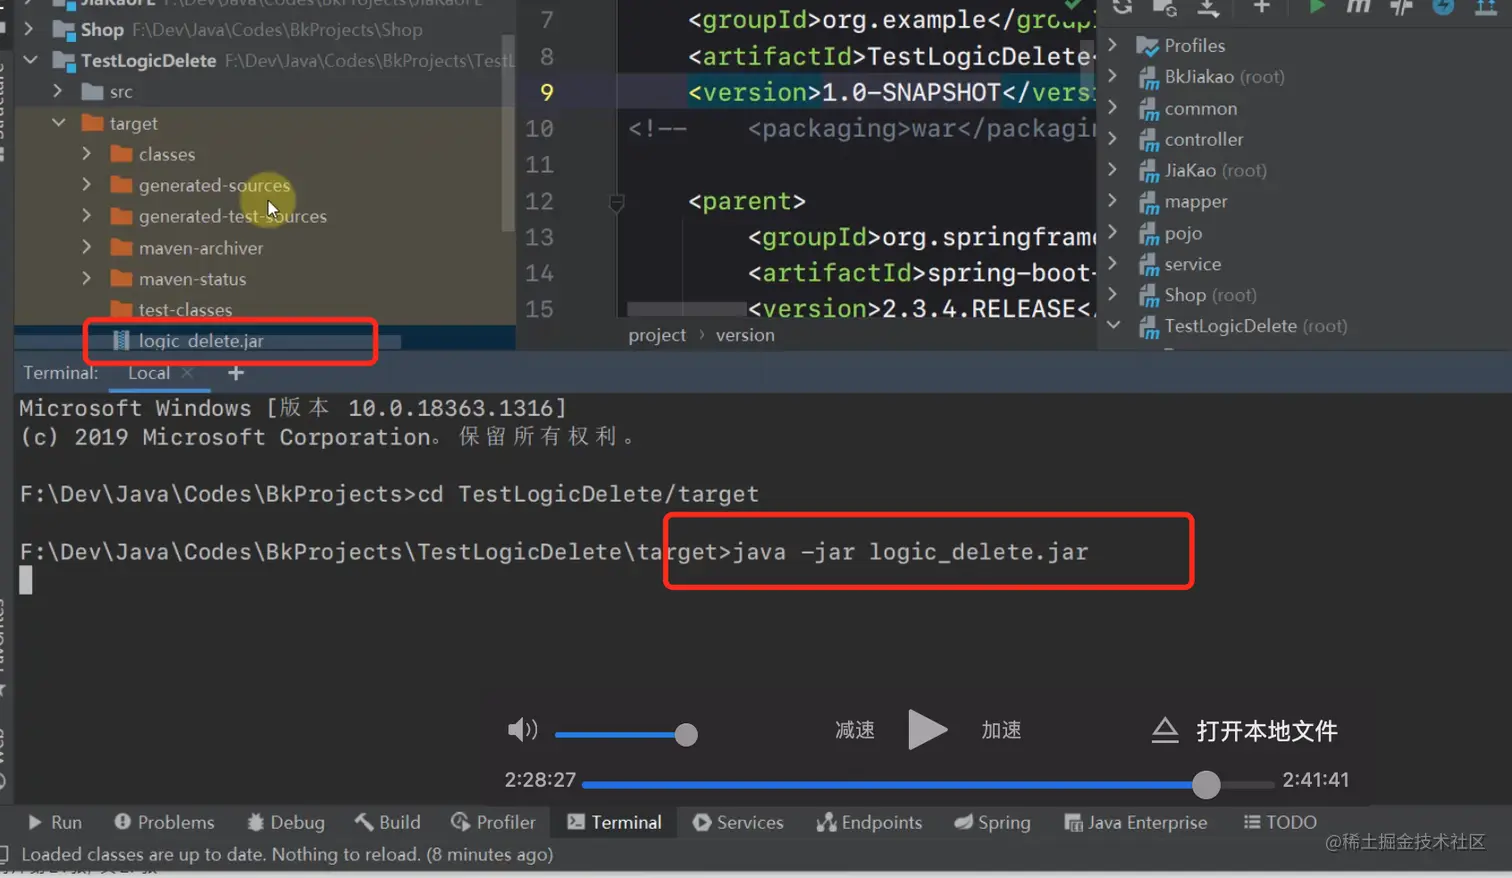Expand Maven common module

tap(1113, 108)
